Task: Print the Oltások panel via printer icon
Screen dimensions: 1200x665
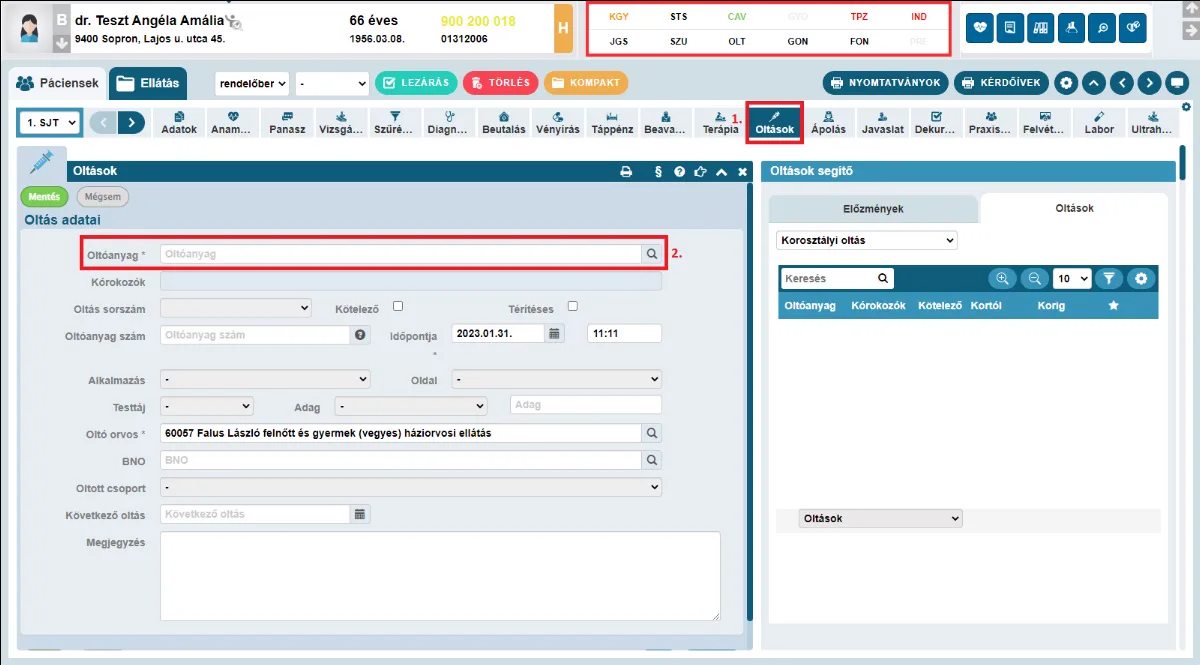Action: (626, 172)
